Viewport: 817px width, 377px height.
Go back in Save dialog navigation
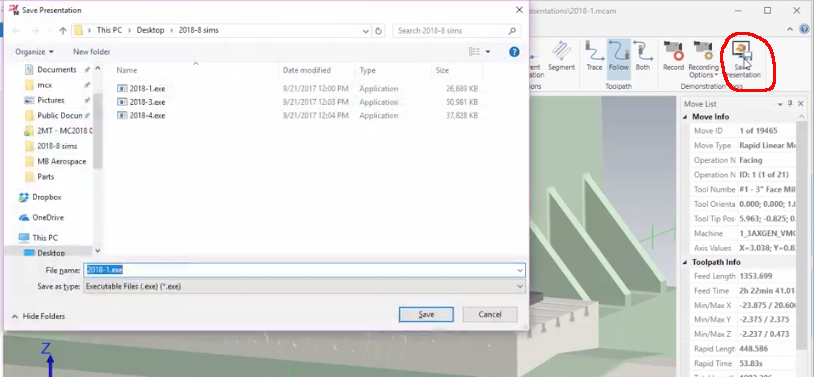[16, 31]
